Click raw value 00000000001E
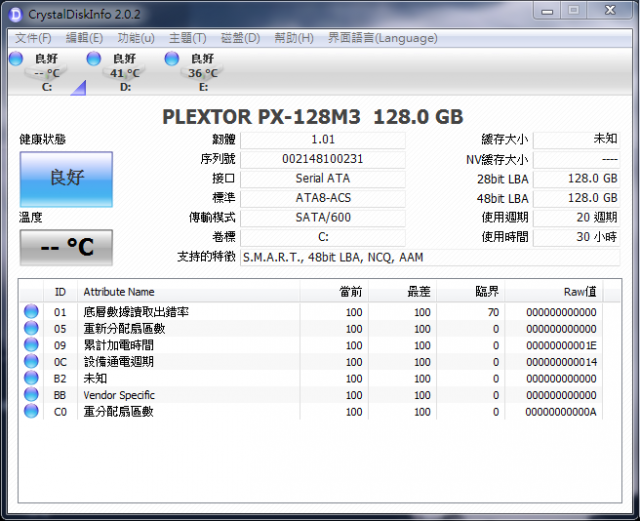This screenshot has width=640, height=521. tap(561, 346)
